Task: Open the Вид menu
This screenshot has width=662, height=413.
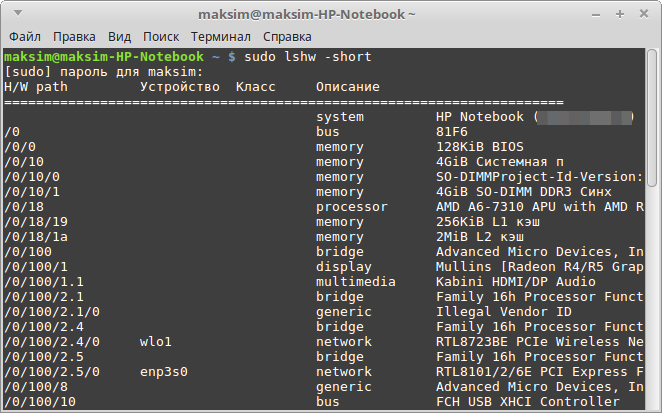Action: point(119,36)
